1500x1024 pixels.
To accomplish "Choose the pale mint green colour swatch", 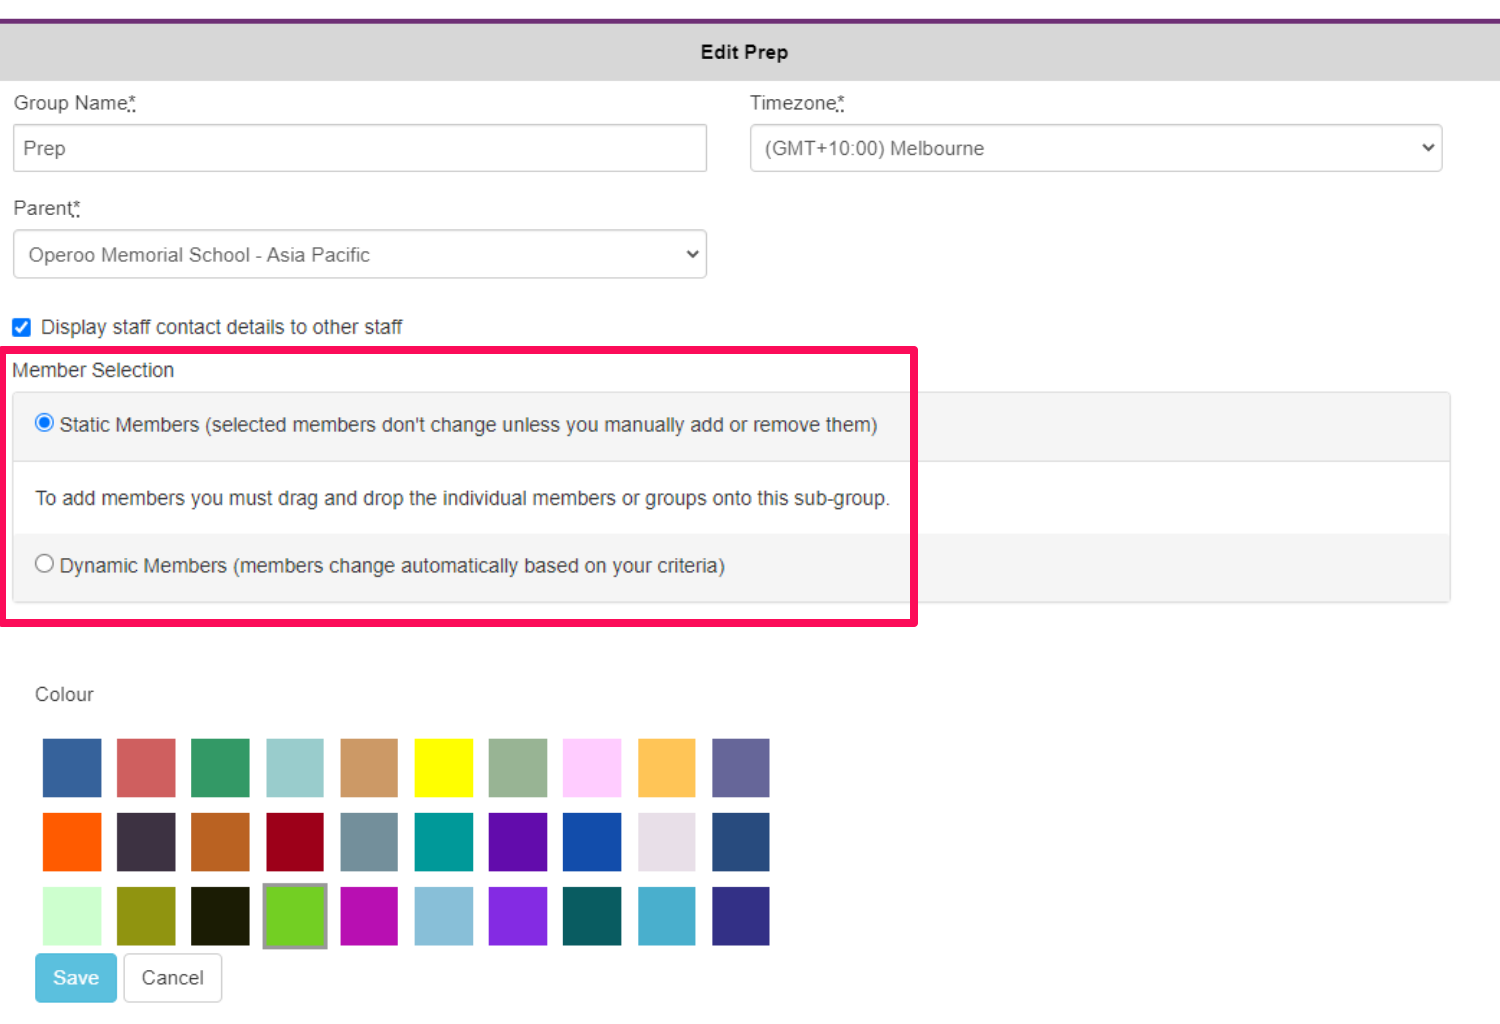I will pos(72,916).
